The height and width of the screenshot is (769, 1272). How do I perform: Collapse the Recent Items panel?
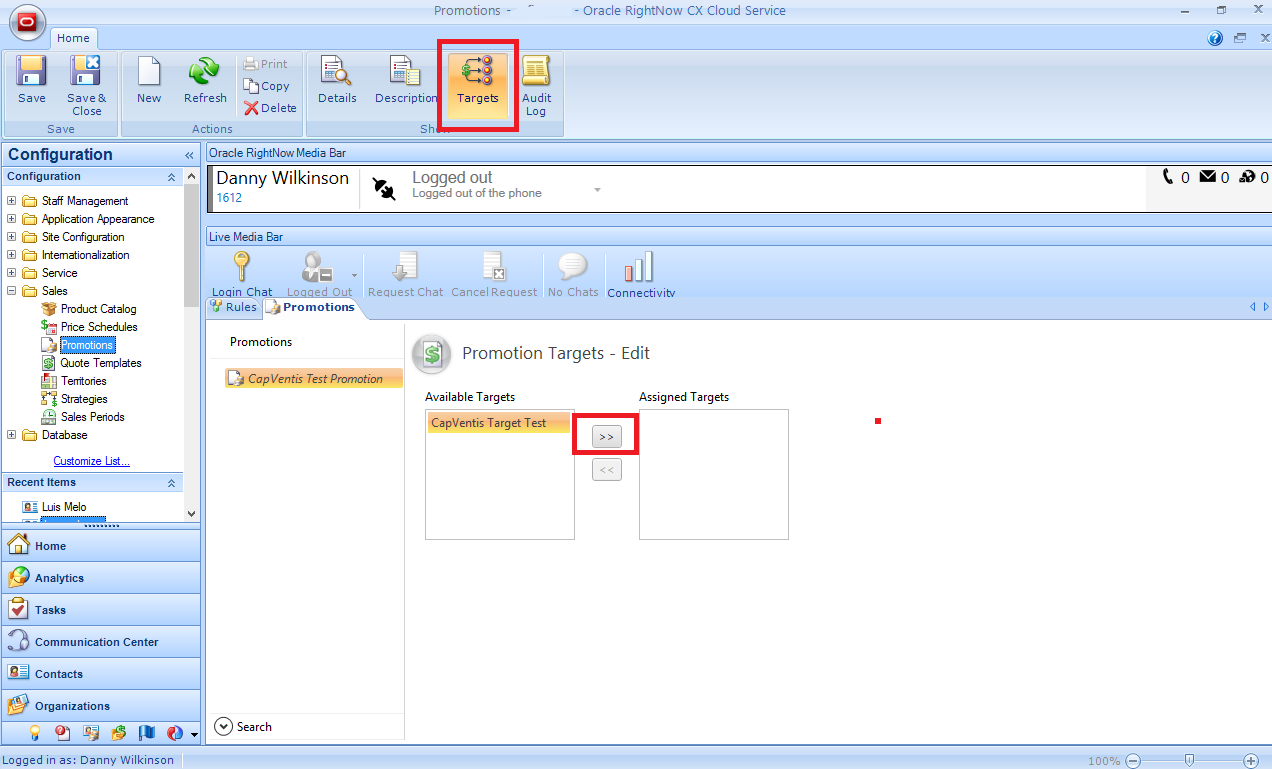click(x=171, y=483)
